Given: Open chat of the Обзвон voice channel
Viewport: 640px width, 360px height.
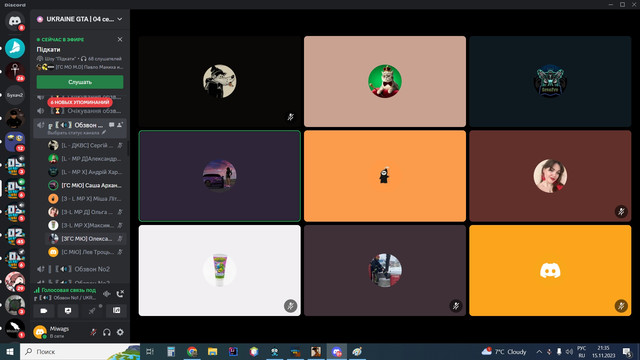Looking at the screenshot, I should (x=111, y=125).
